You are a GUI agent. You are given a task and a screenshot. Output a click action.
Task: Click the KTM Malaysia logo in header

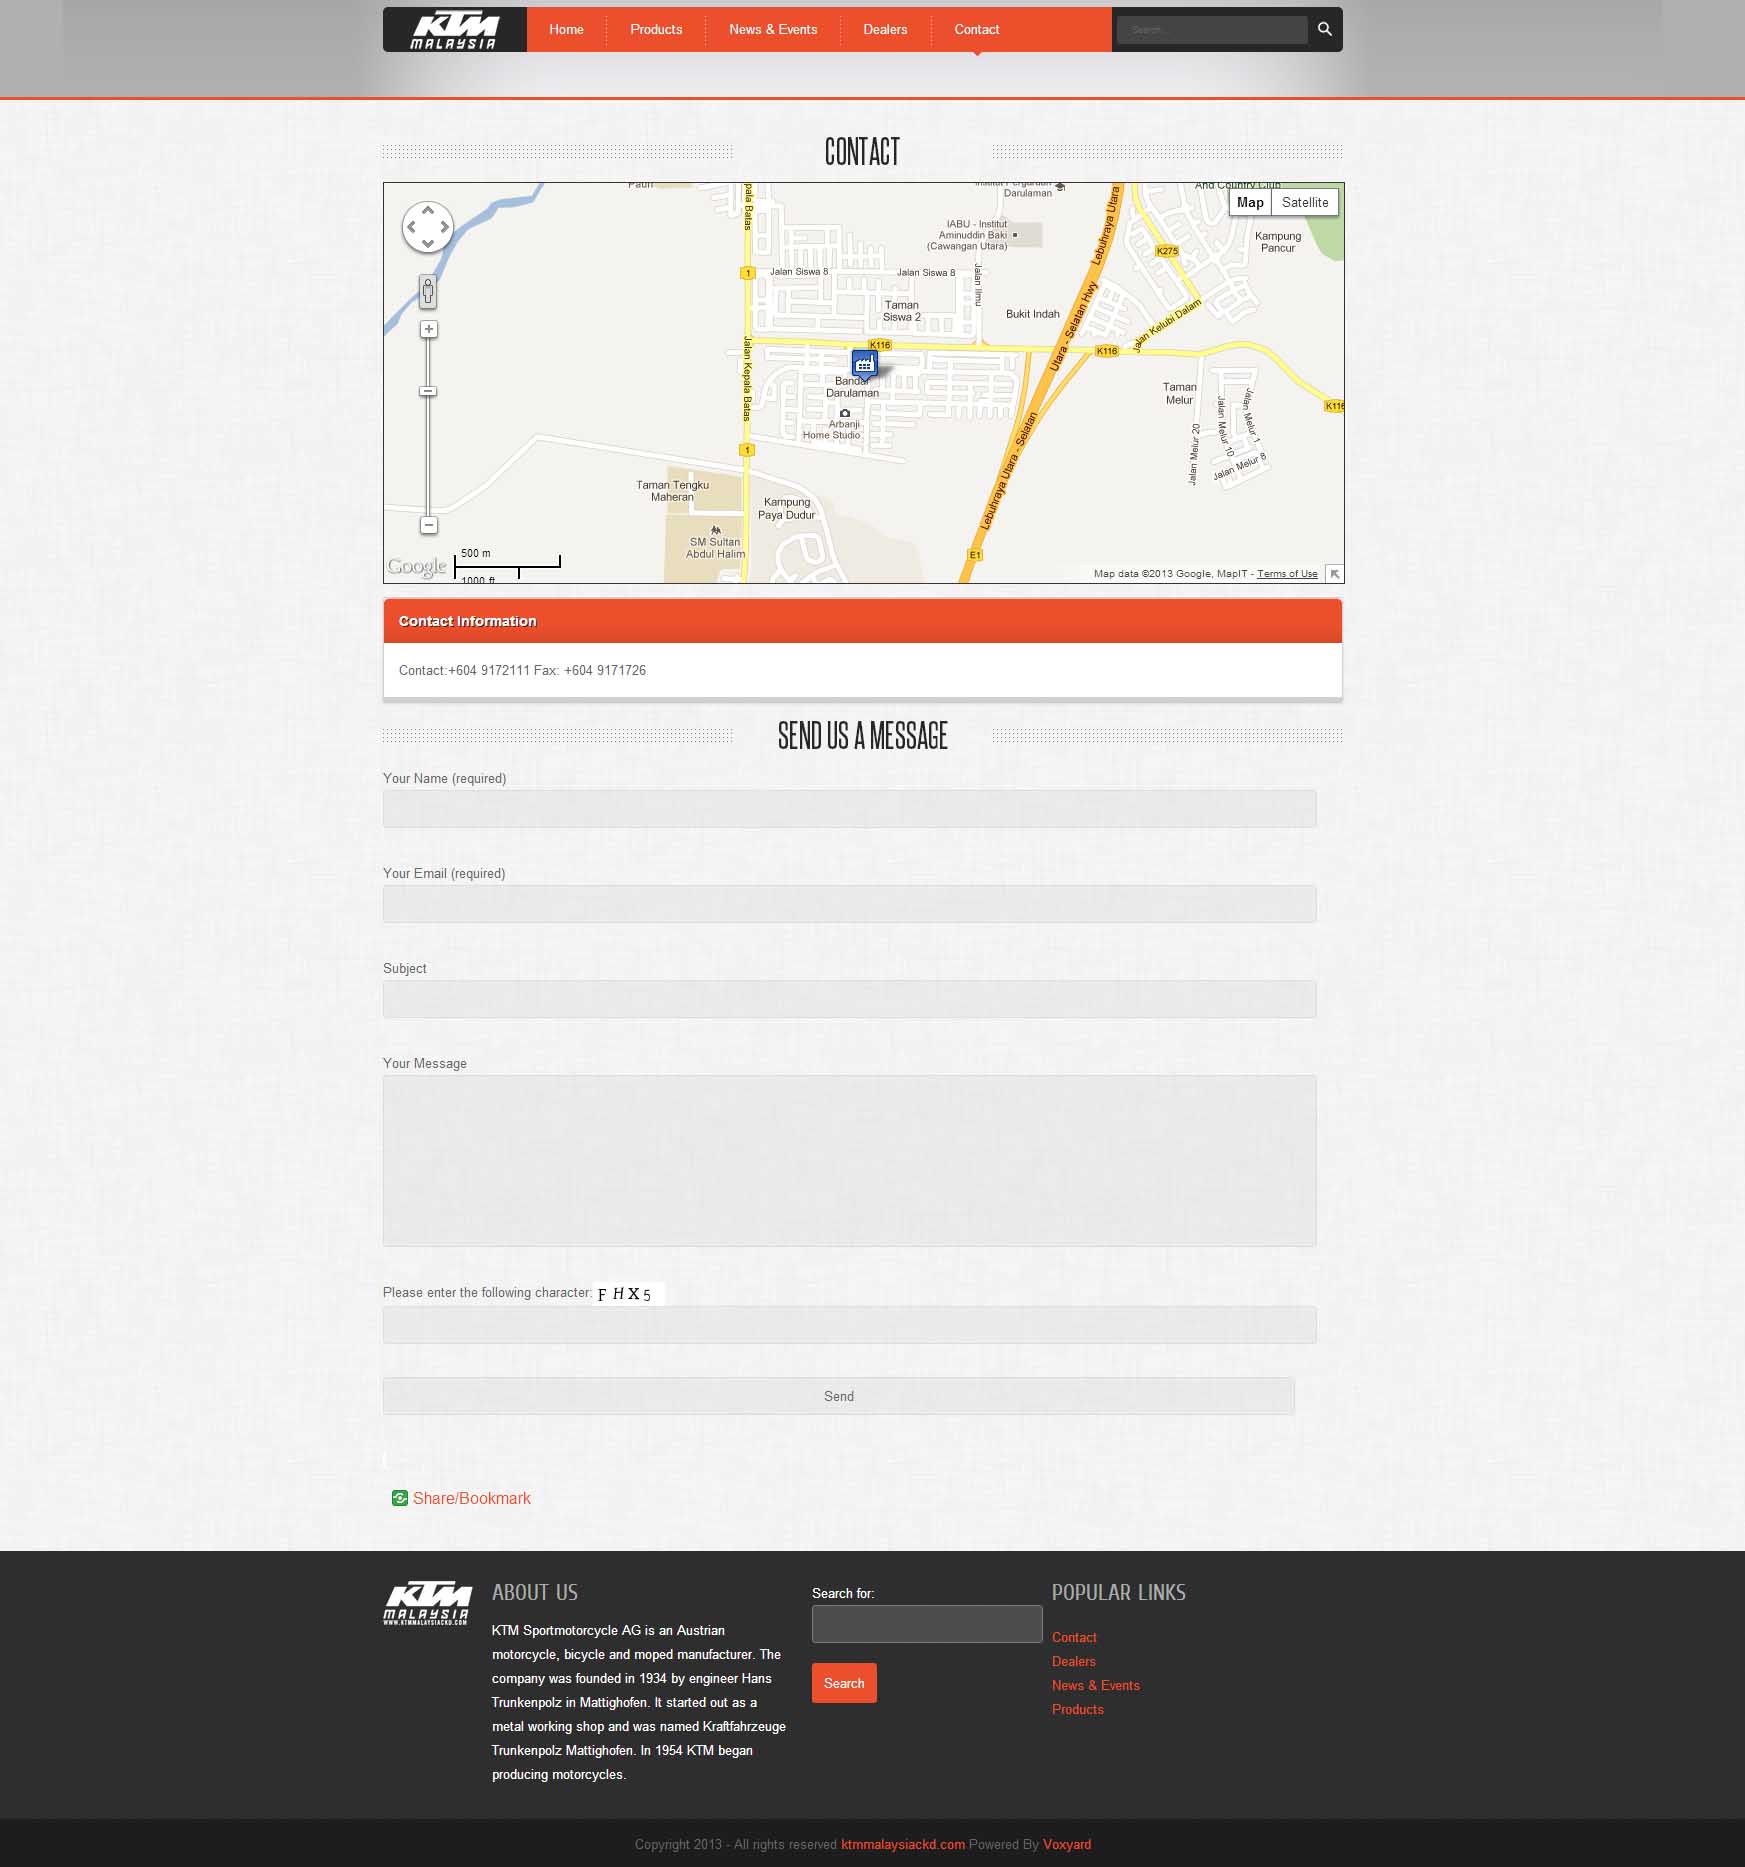(x=455, y=30)
